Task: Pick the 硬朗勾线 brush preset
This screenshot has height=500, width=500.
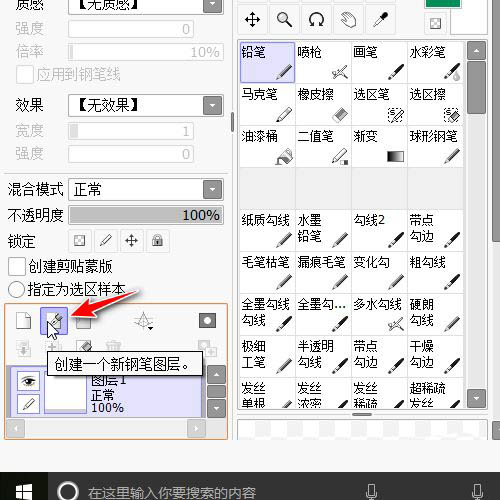Action: click(x=435, y=315)
